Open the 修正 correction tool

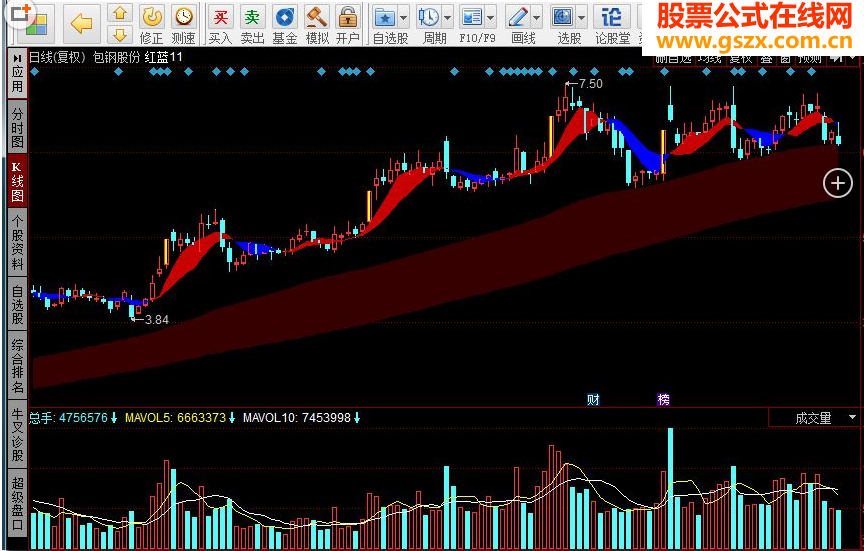point(151,25)
